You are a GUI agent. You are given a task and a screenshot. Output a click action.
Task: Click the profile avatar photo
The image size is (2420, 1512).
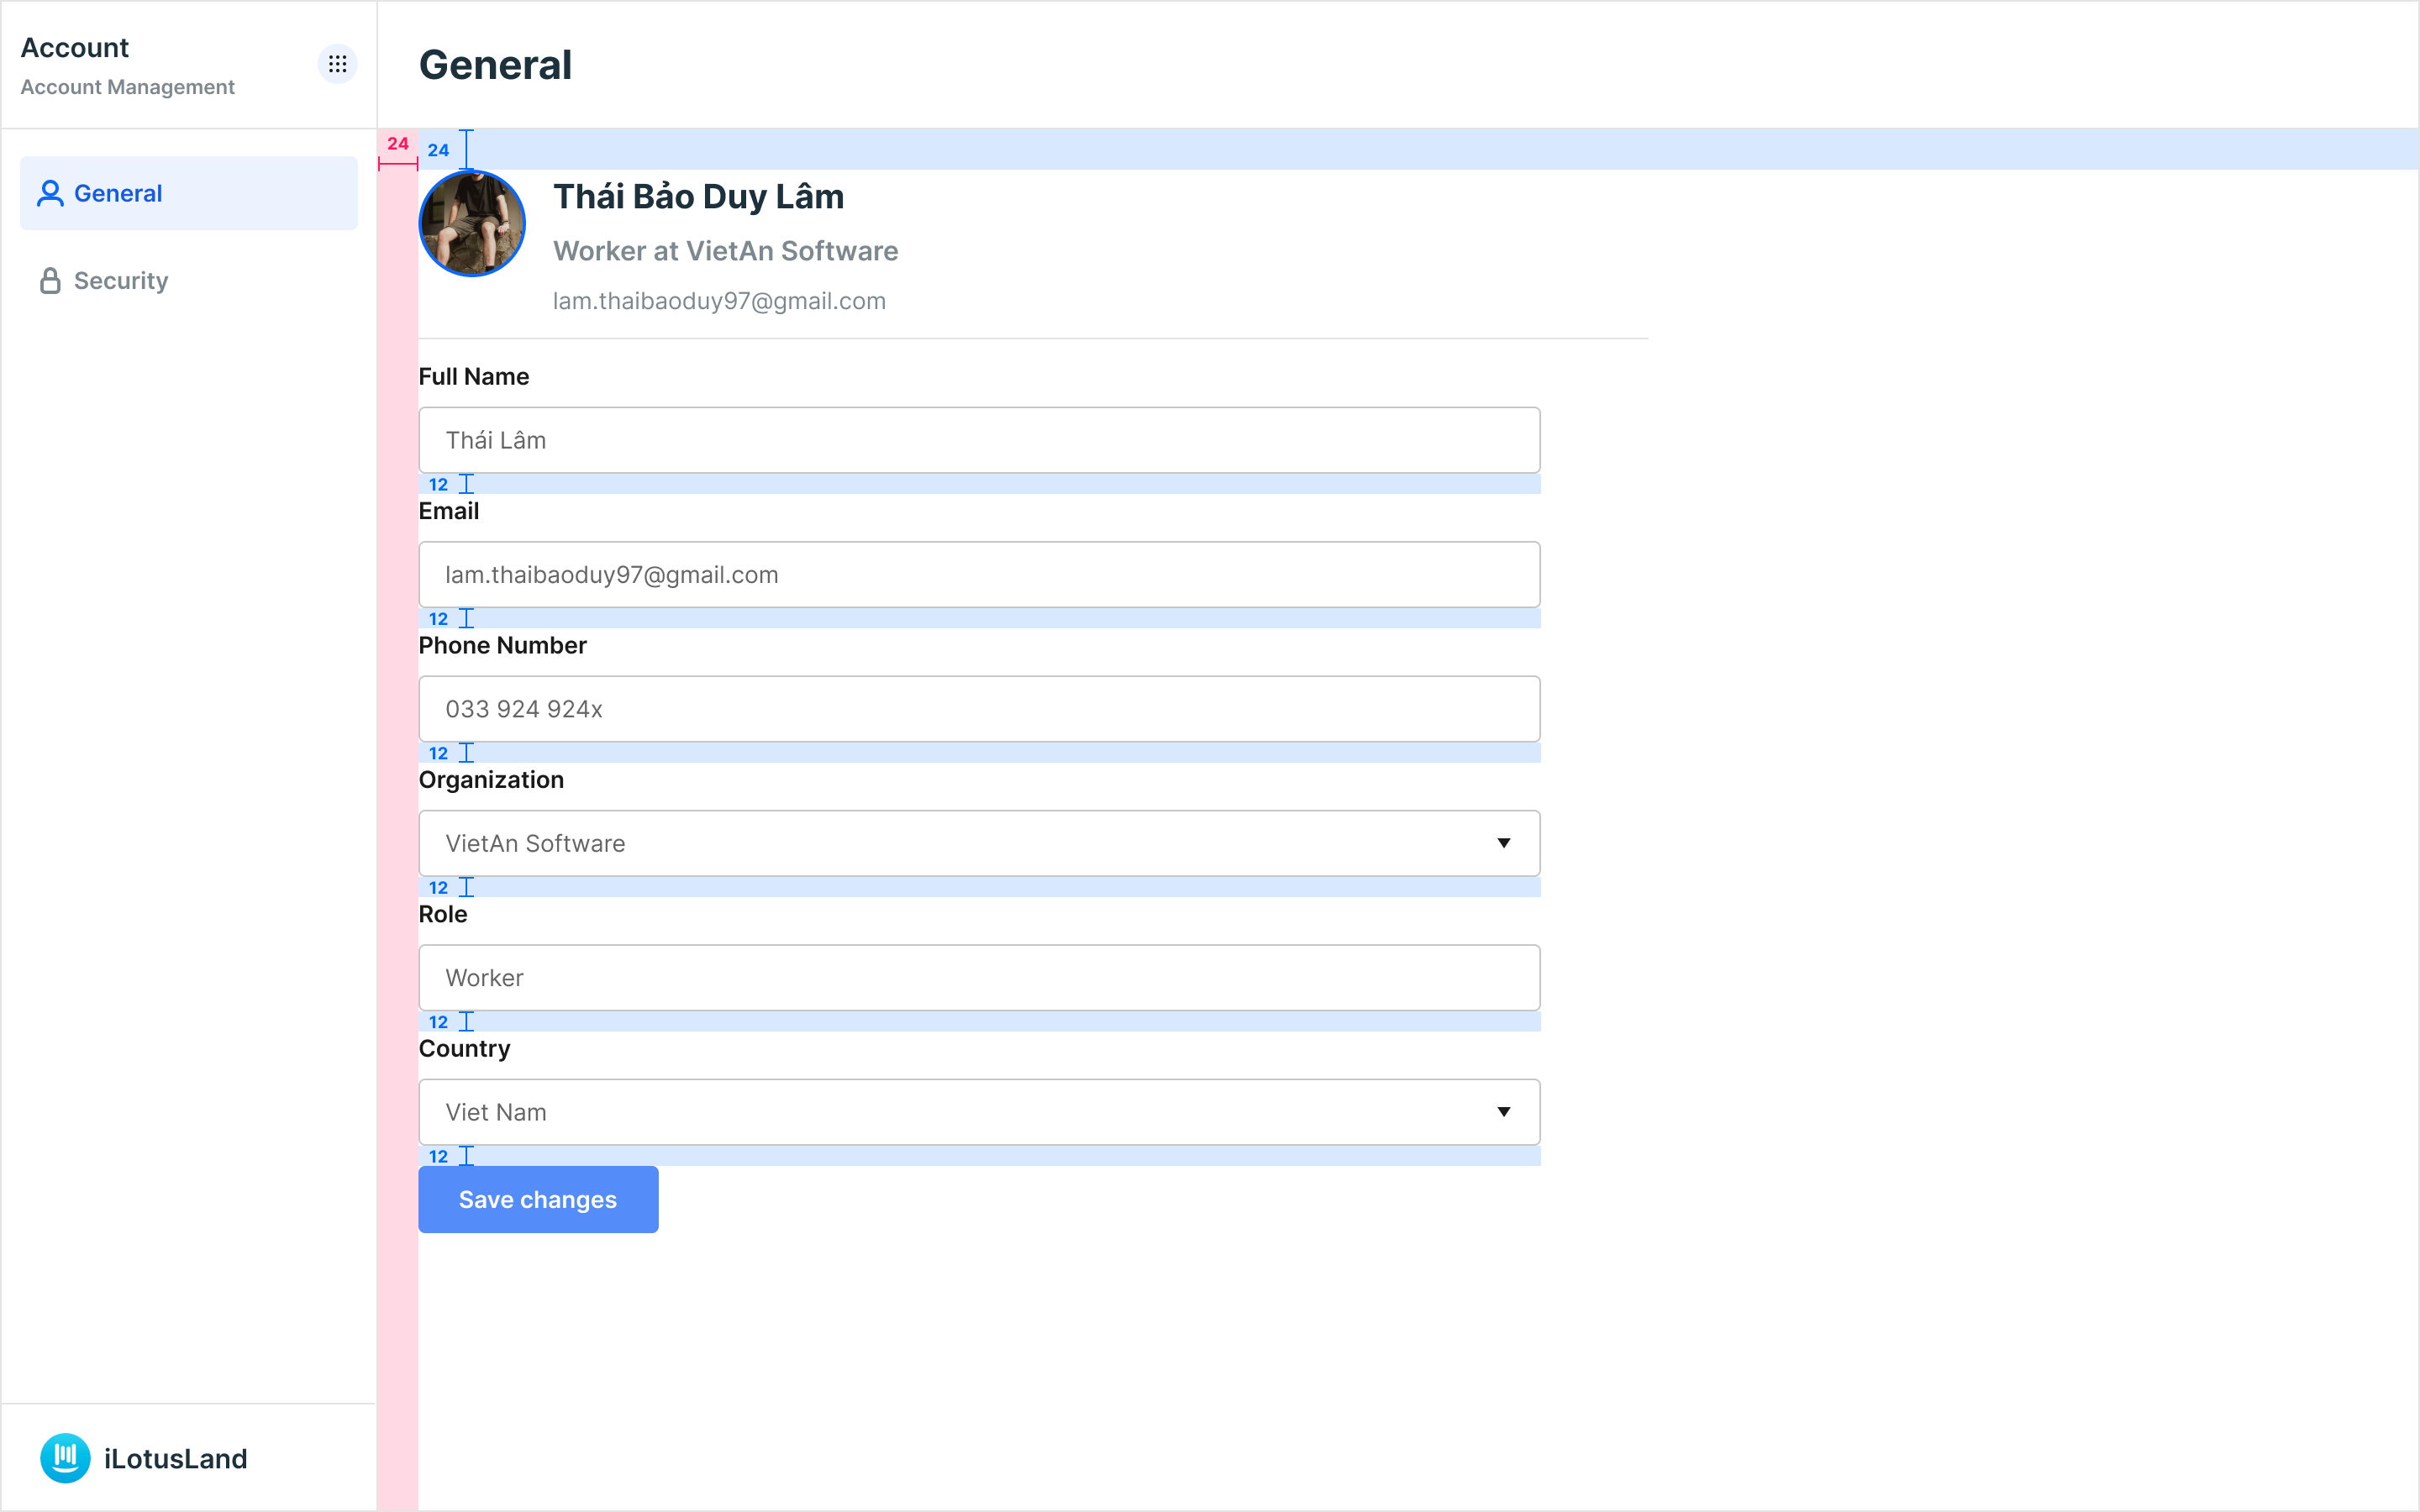(x=472, y=224)
